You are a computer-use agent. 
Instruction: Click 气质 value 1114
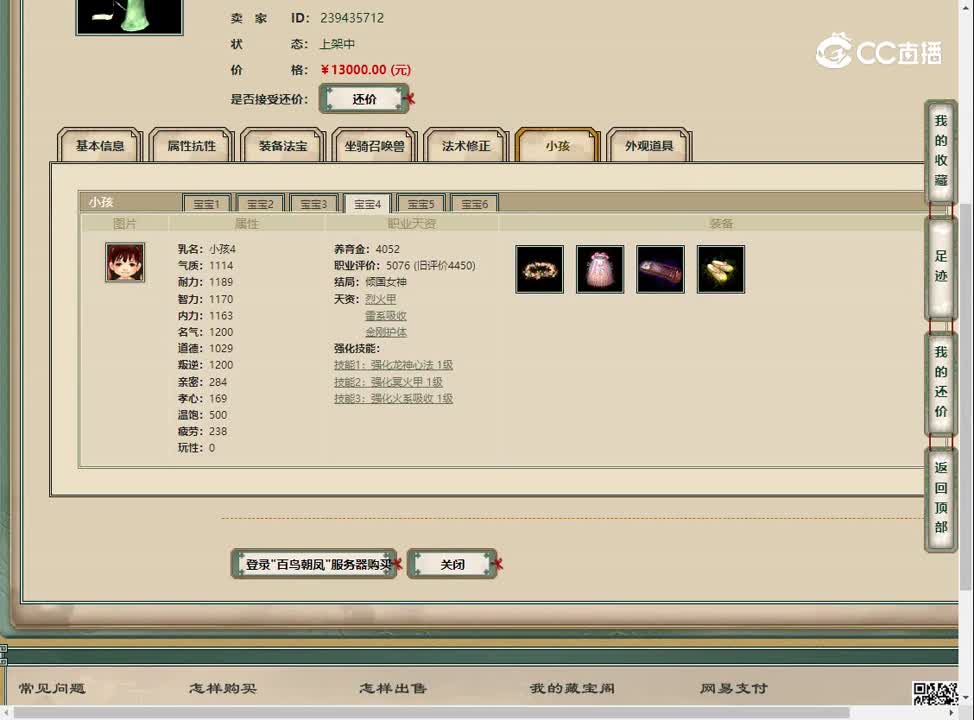tap(221, 265)
